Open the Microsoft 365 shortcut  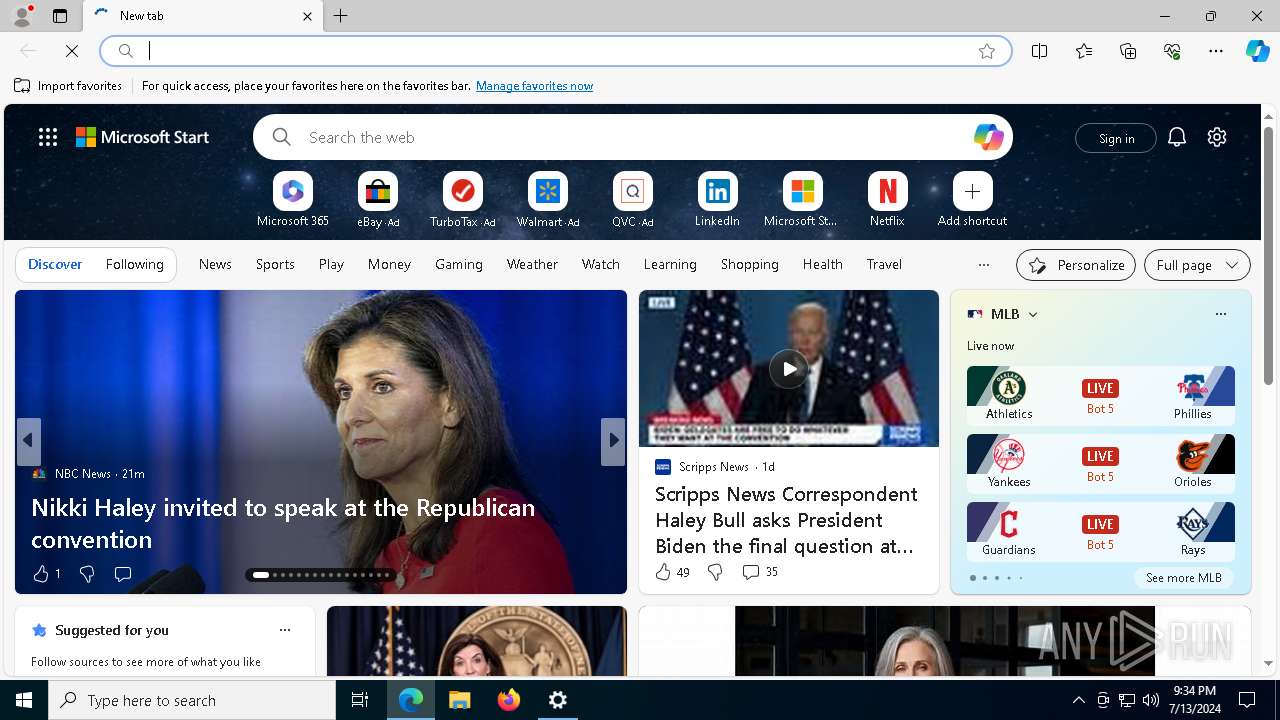(292, 200)
